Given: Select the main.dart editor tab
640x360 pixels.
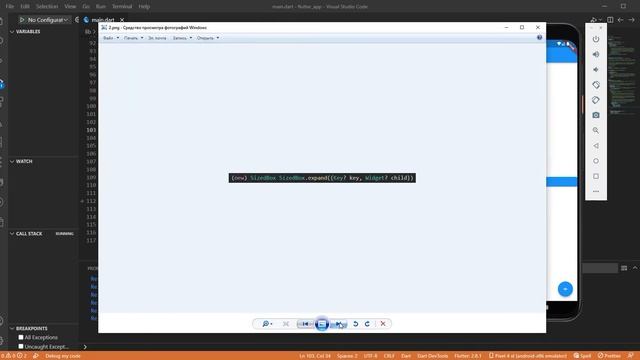Looking at the screenshot, I should (x=102, y=20).
